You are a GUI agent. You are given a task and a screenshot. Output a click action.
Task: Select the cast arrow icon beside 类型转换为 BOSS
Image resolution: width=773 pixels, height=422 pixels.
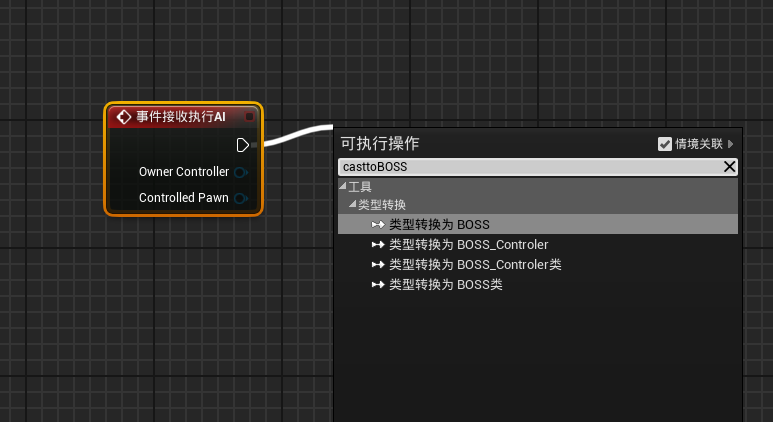378,225
